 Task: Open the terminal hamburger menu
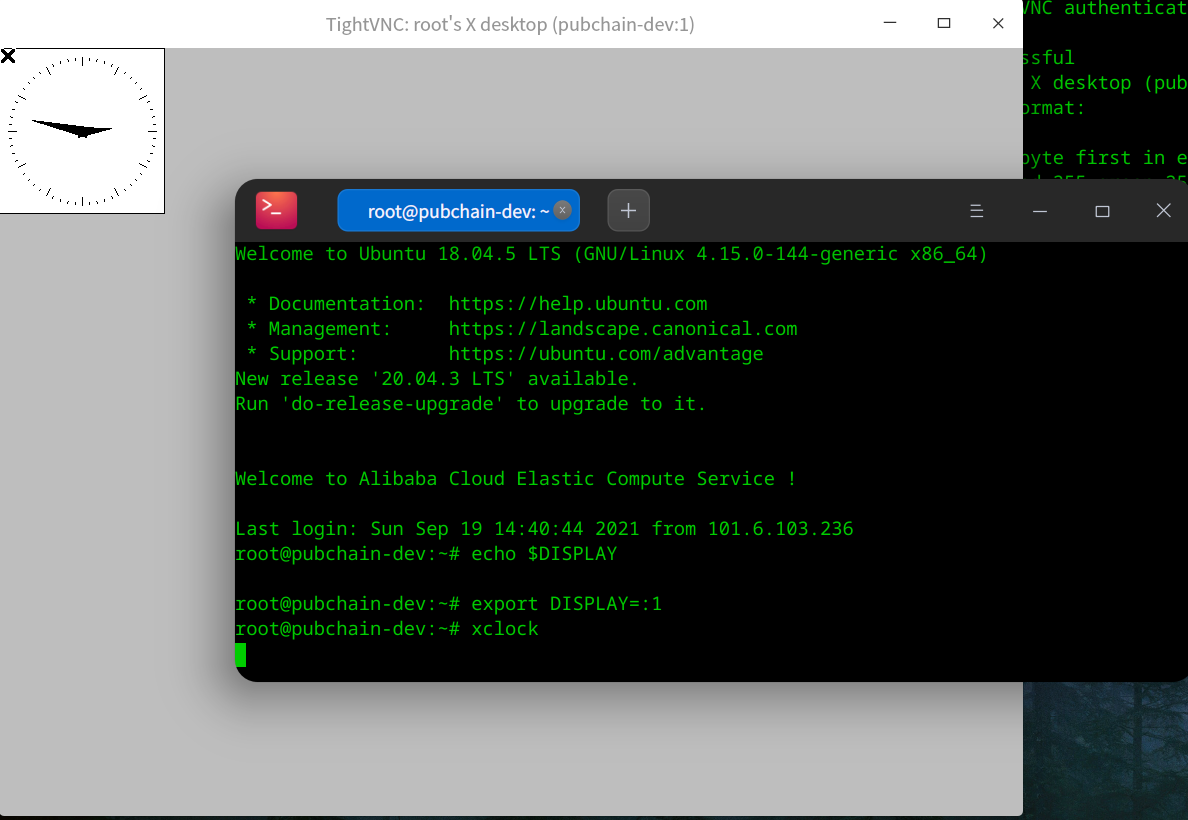click(977, 210)
